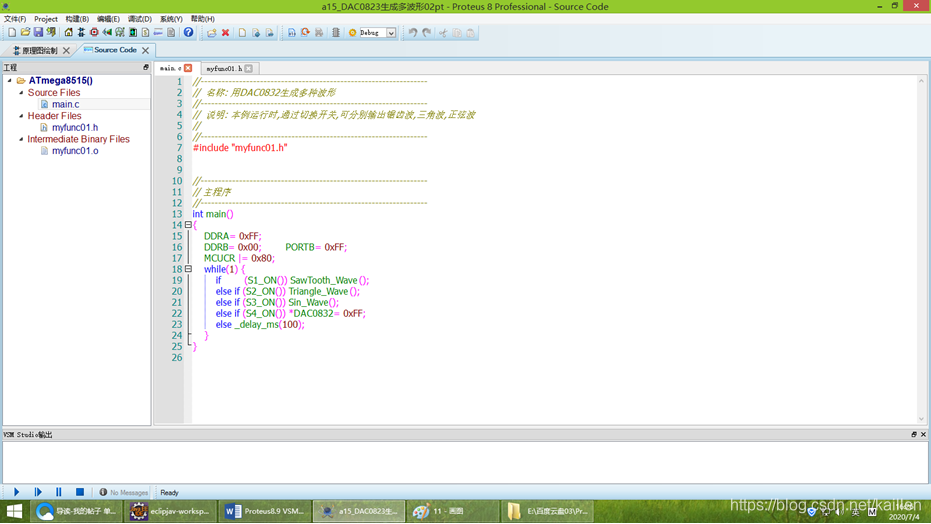Open the 帮助(H) menu

tap(202, 19)
